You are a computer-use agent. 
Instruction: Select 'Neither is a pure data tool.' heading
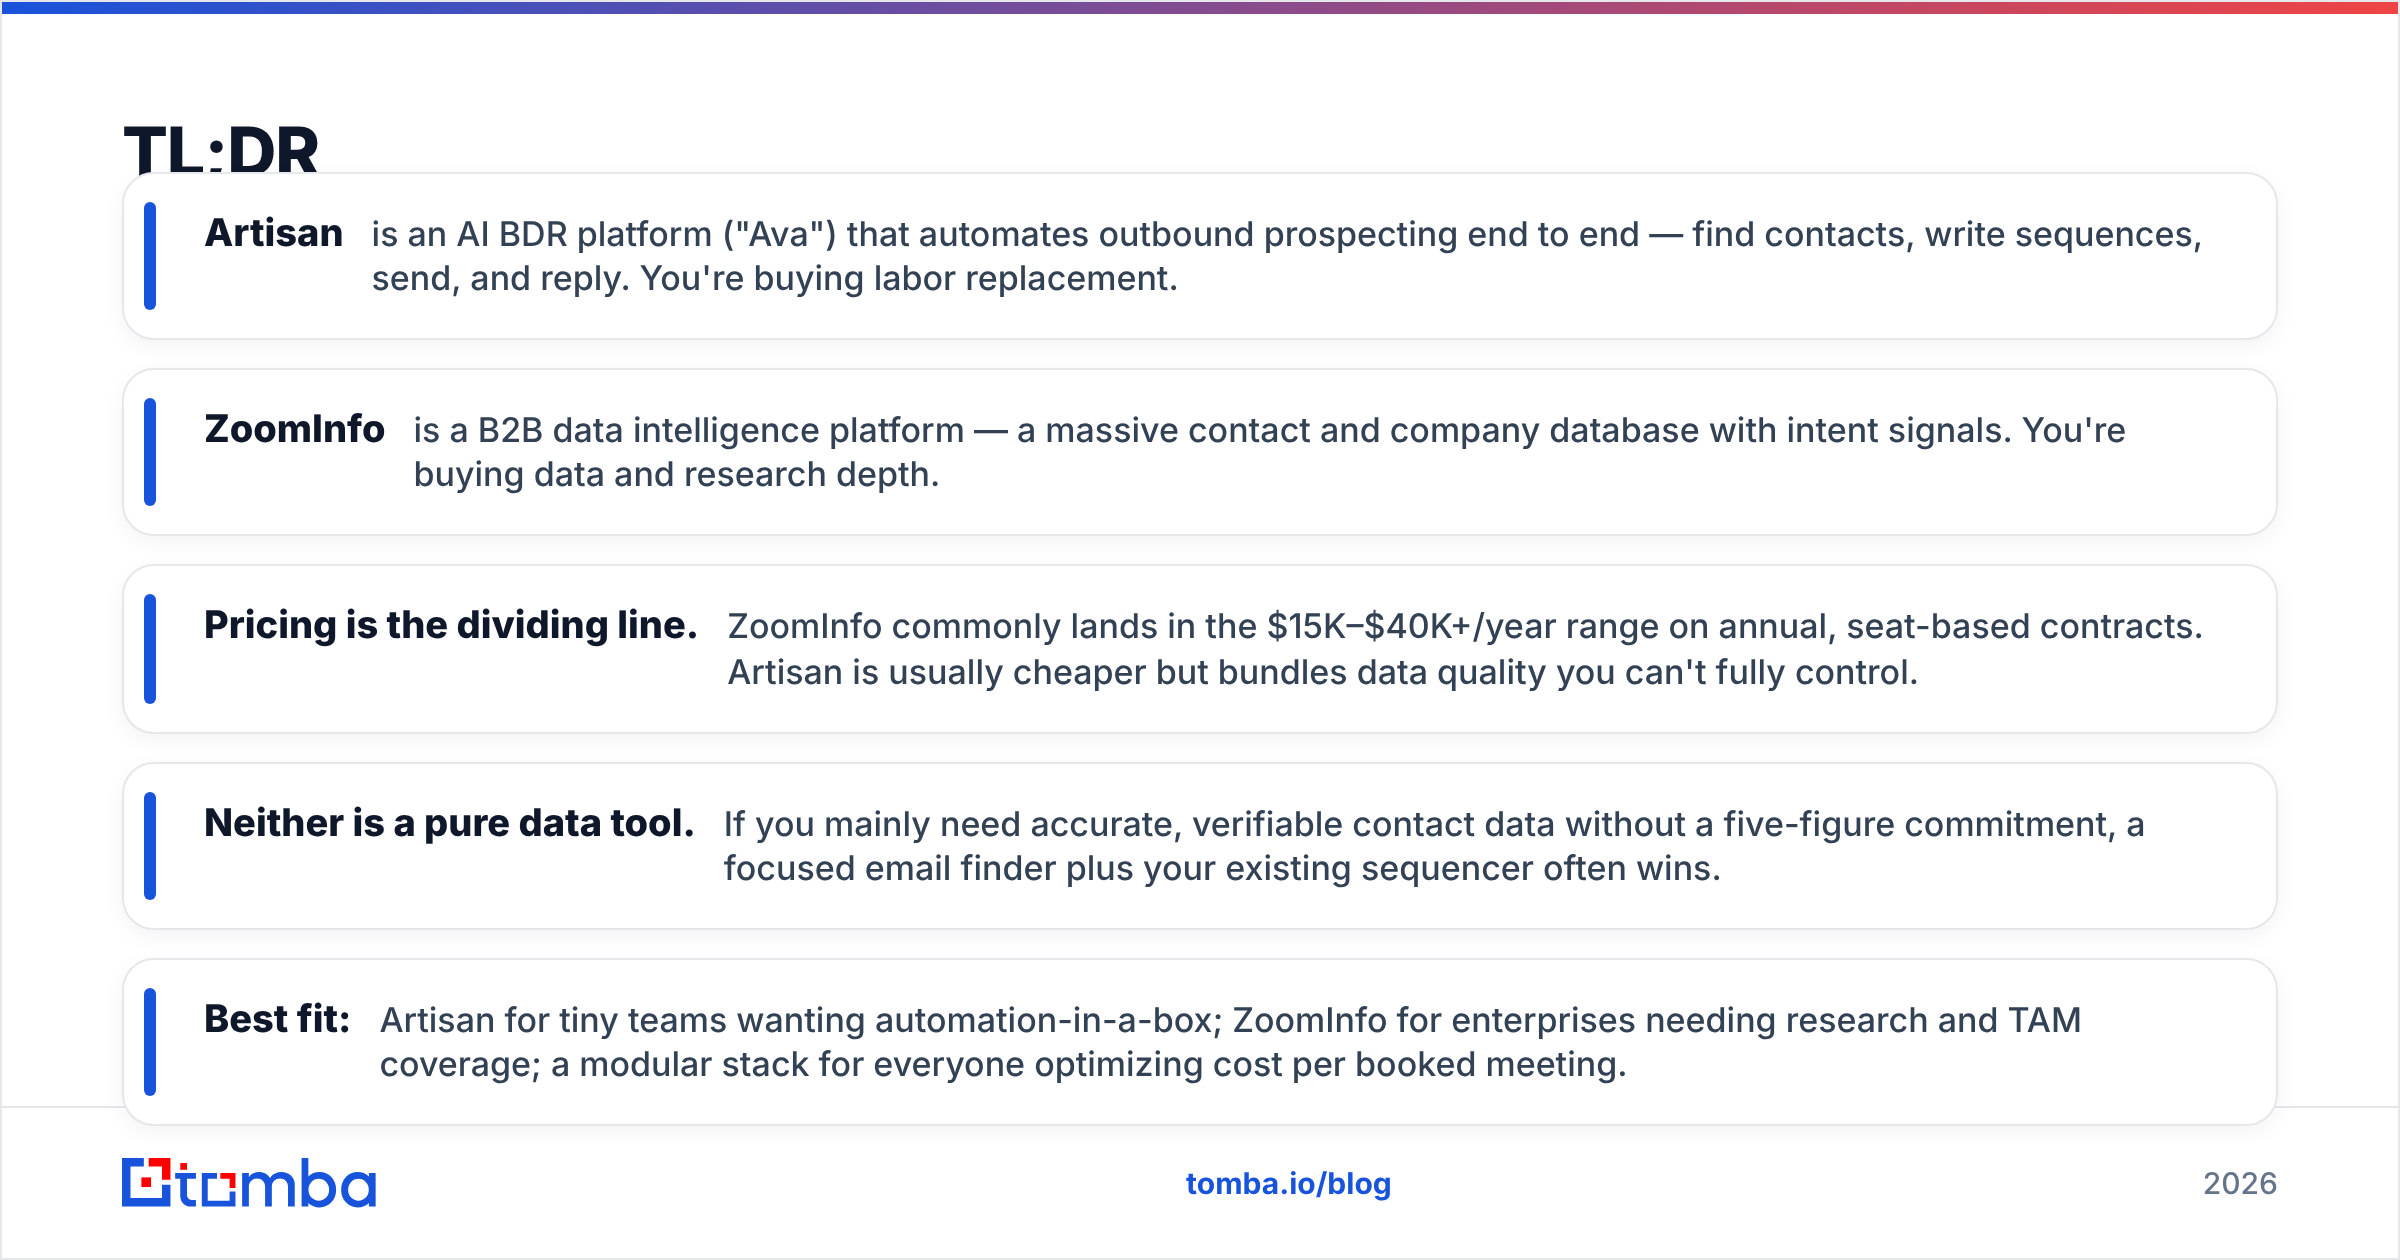(449, 823)
